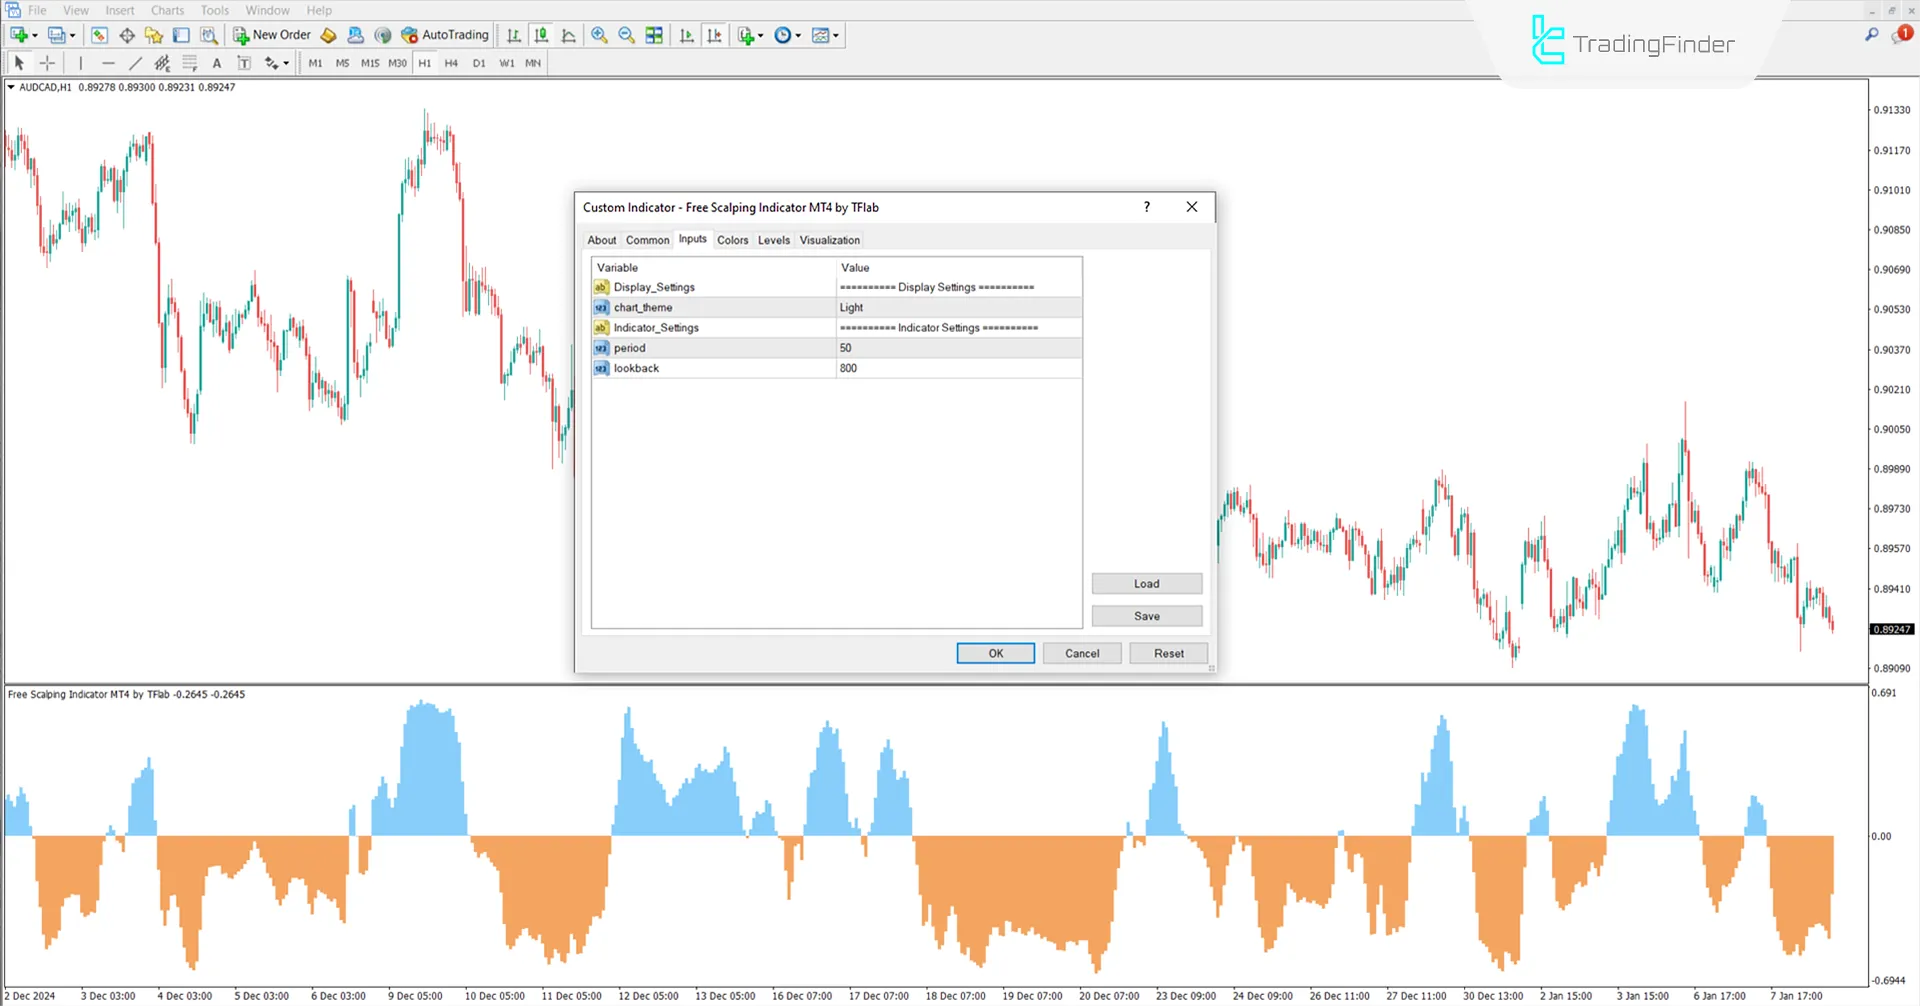Image resolution: width=1920 pixels, height=1006 pixels.
Task: Open the new chart dropdown arrow
Action: coord(34,35)
